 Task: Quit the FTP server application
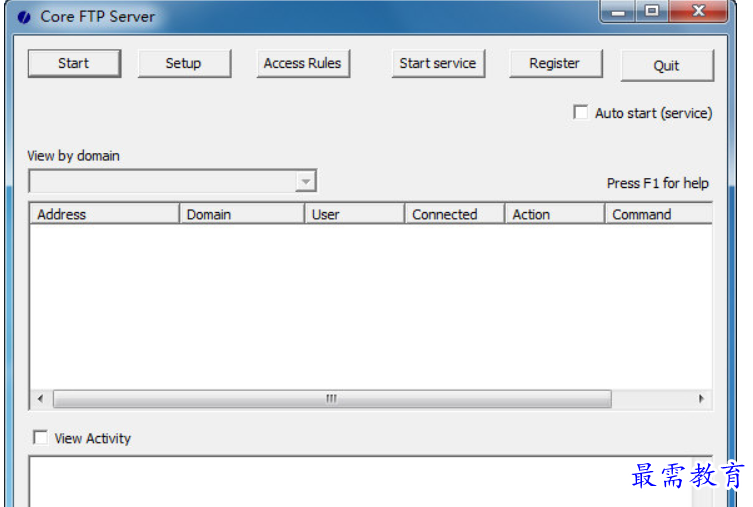pos(667,66)
